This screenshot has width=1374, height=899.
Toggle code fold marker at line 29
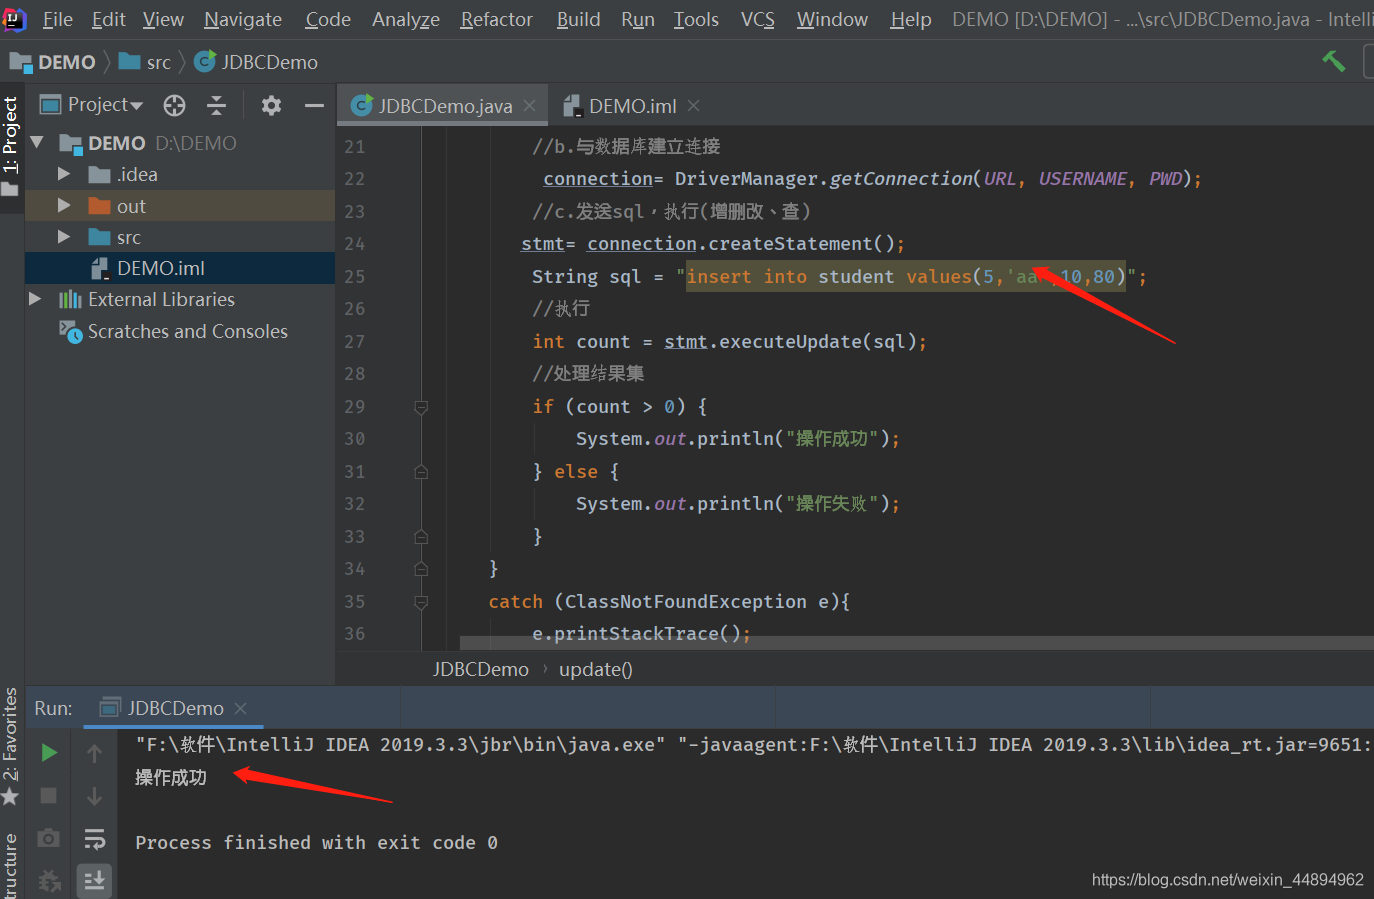tap(421, 407)
